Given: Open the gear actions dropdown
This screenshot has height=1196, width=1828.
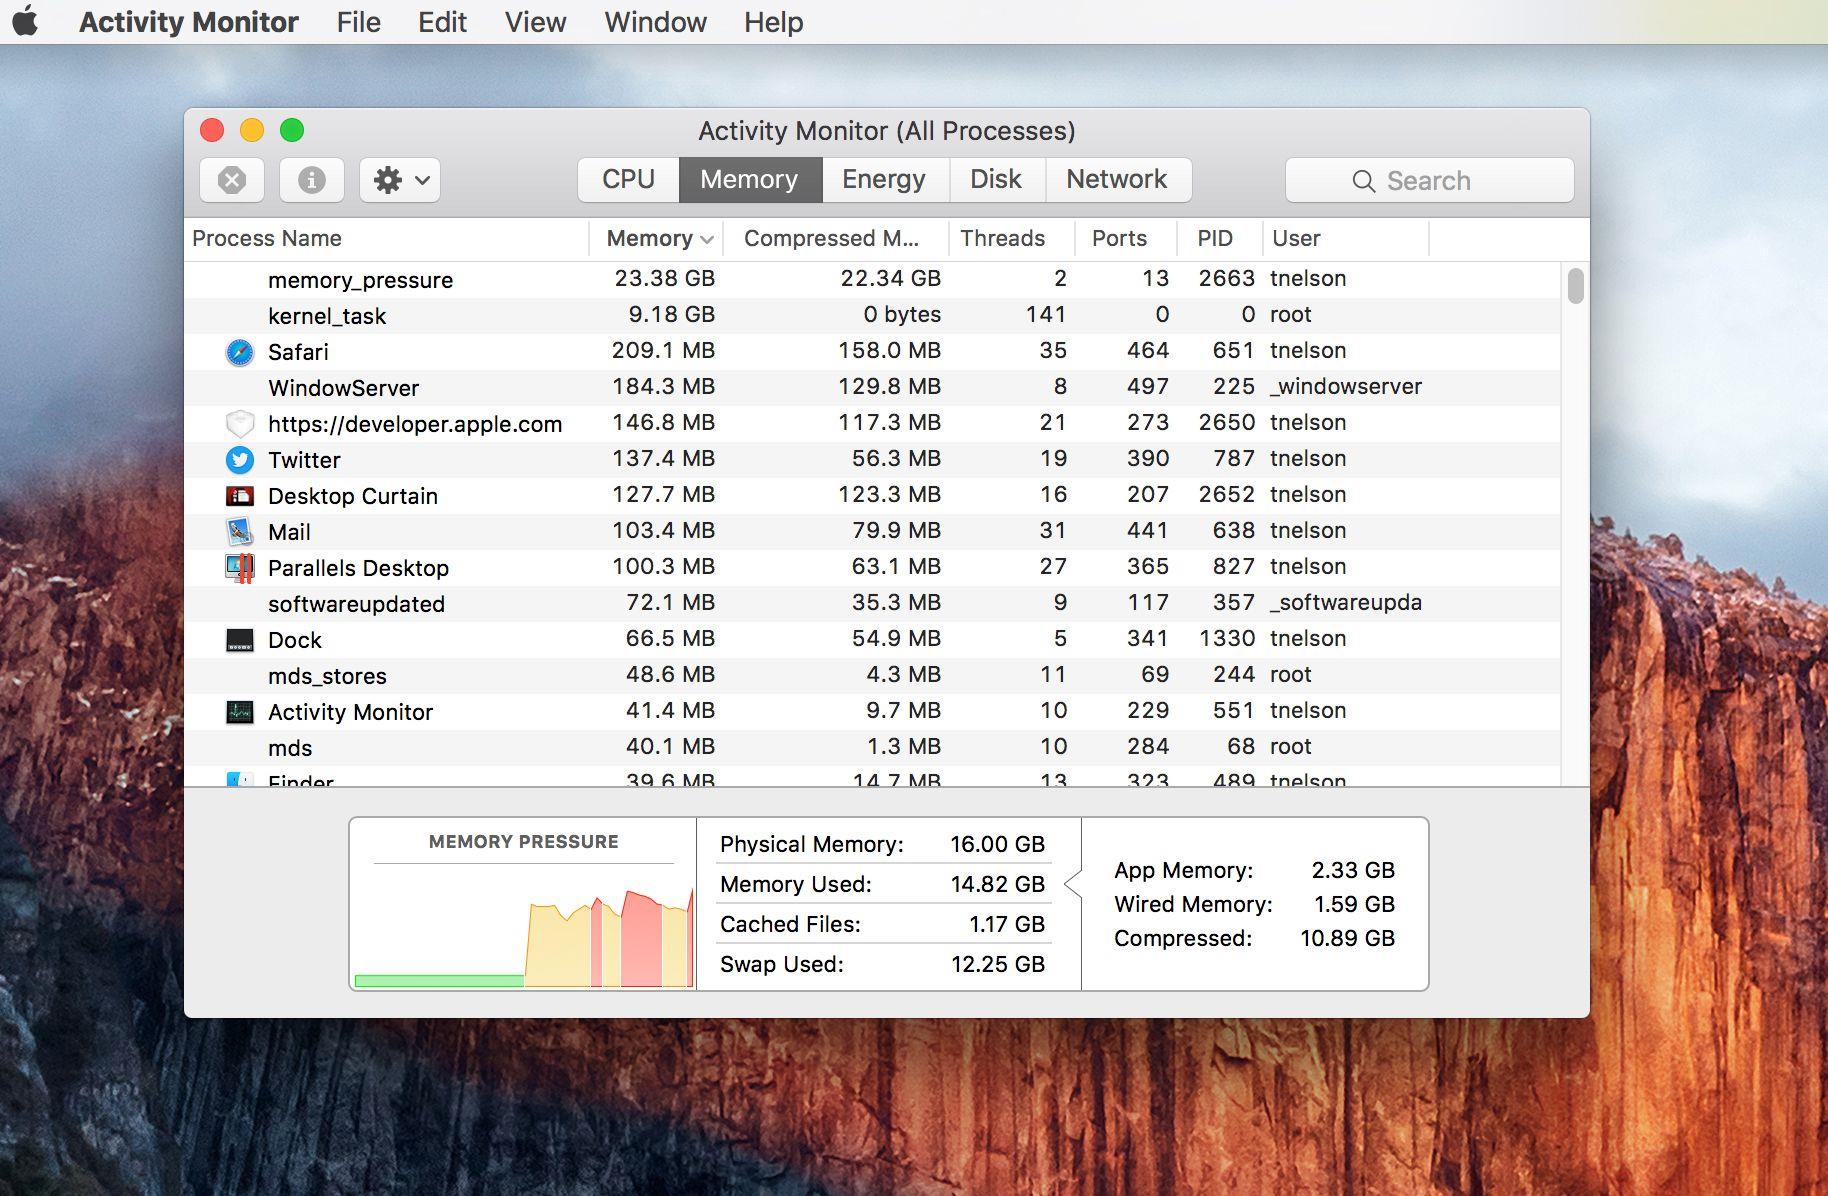Looking at the screenshot, I should tap(400, 180).
